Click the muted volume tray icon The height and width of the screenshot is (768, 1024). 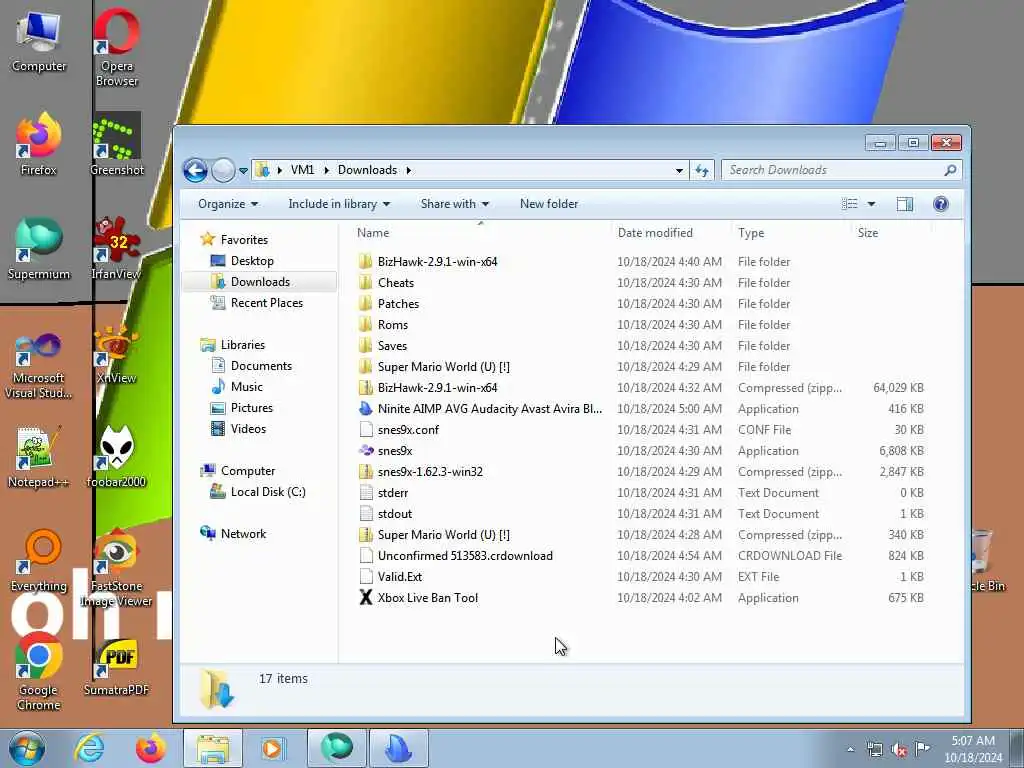click(x=899, y=750)
